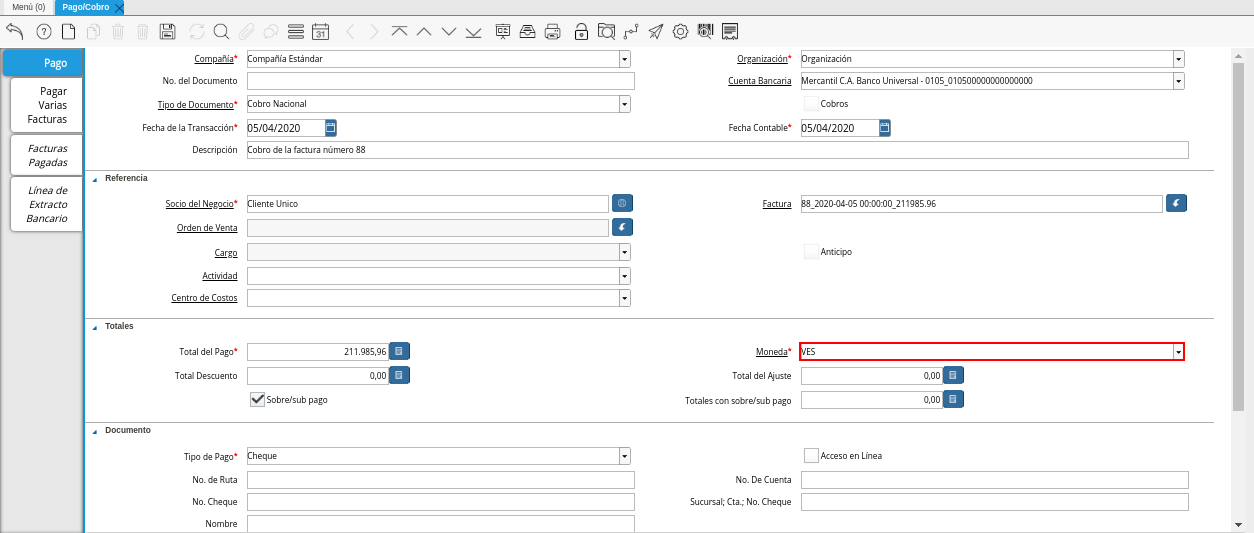
Task: Click the undo arrow icon in toolbar
Action: point(15,31)
